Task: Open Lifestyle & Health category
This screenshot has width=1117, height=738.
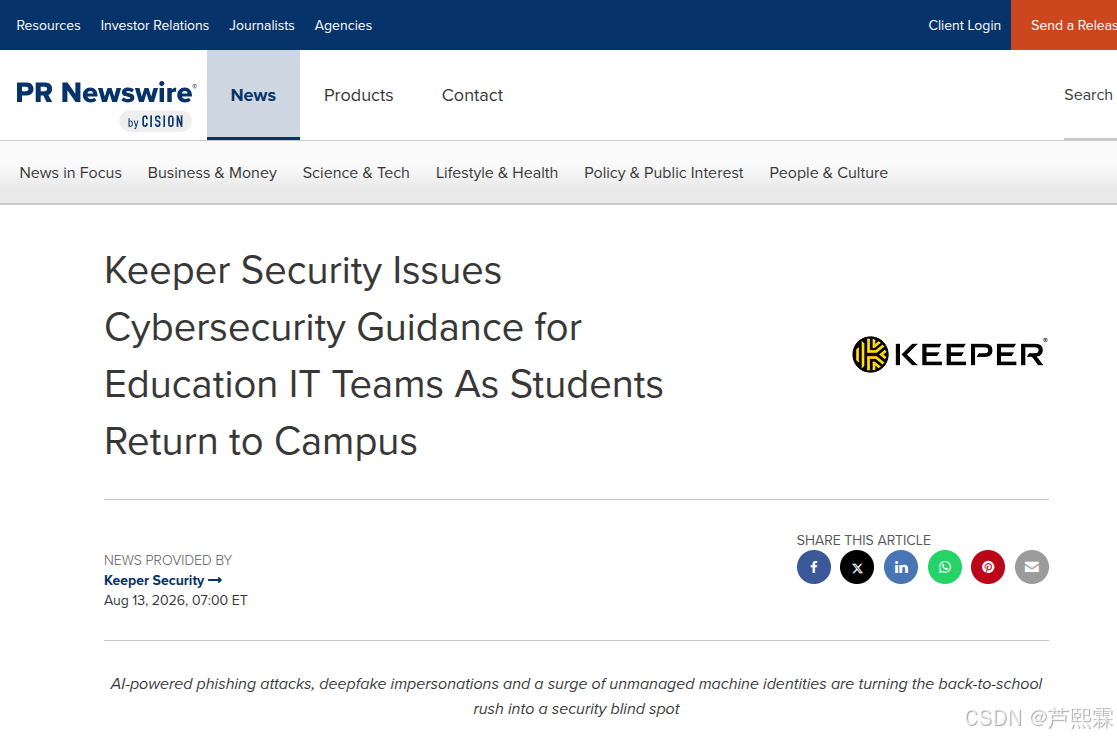Action: tap(497, 173)
